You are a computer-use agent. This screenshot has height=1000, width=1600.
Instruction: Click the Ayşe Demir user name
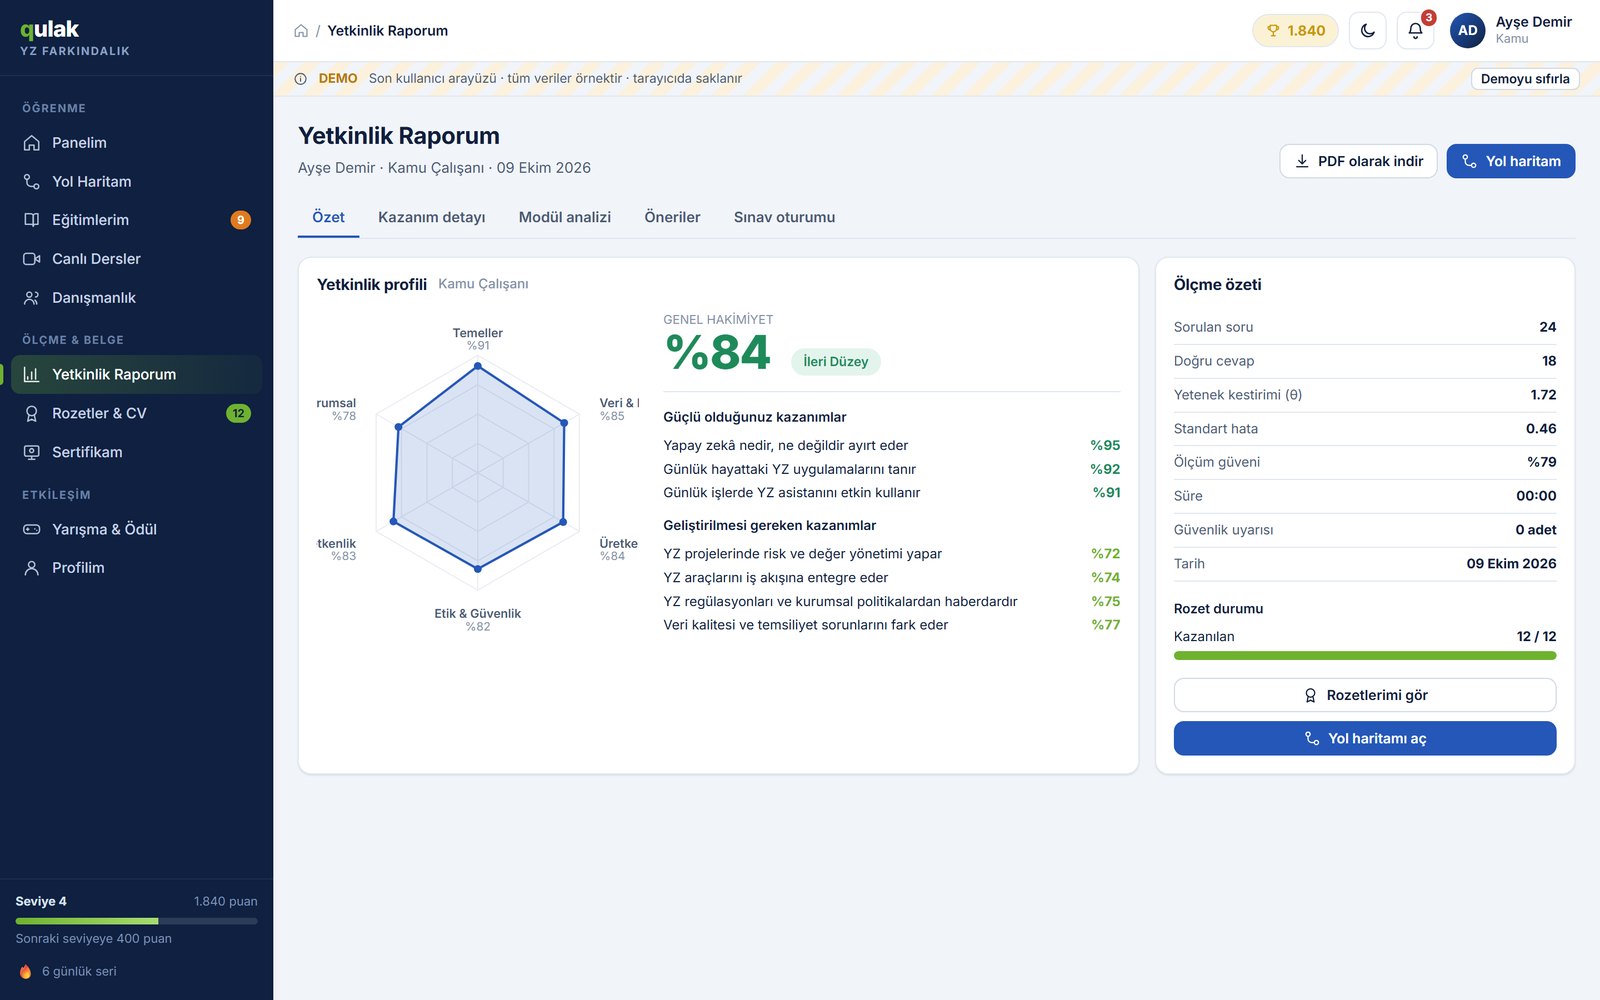coord(1533,22)
